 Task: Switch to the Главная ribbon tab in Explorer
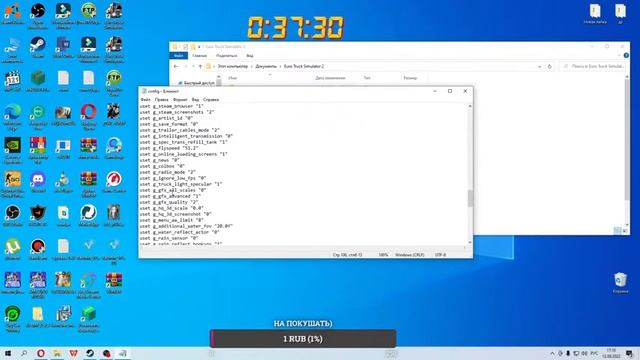(200, 56)
